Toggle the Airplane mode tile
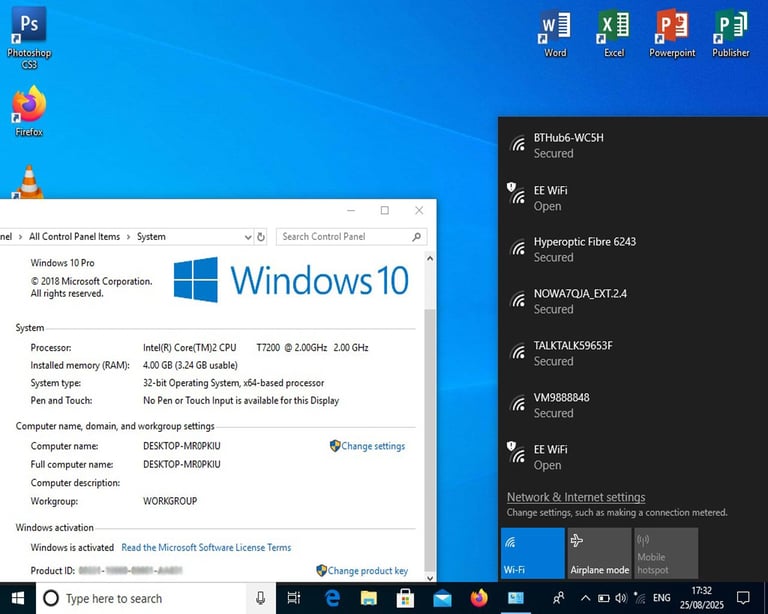 point(600,553)
